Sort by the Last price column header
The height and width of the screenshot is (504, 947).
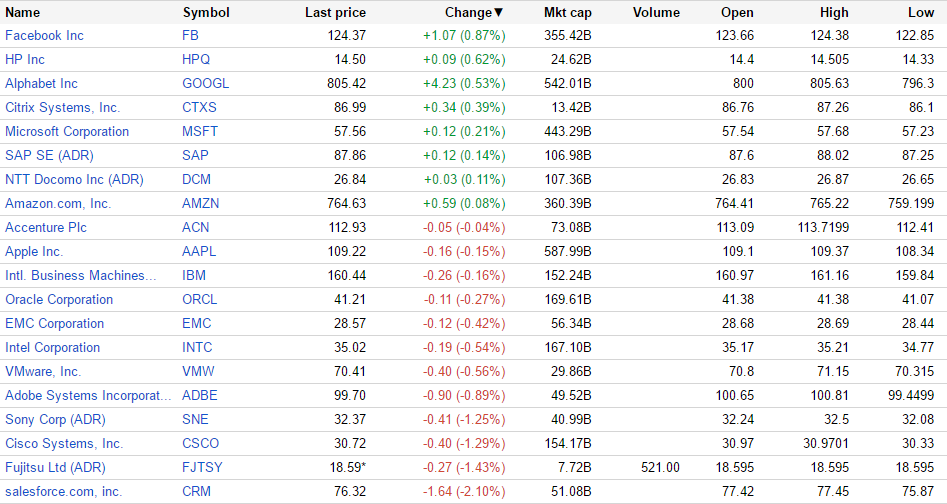[x=335, y=13]
